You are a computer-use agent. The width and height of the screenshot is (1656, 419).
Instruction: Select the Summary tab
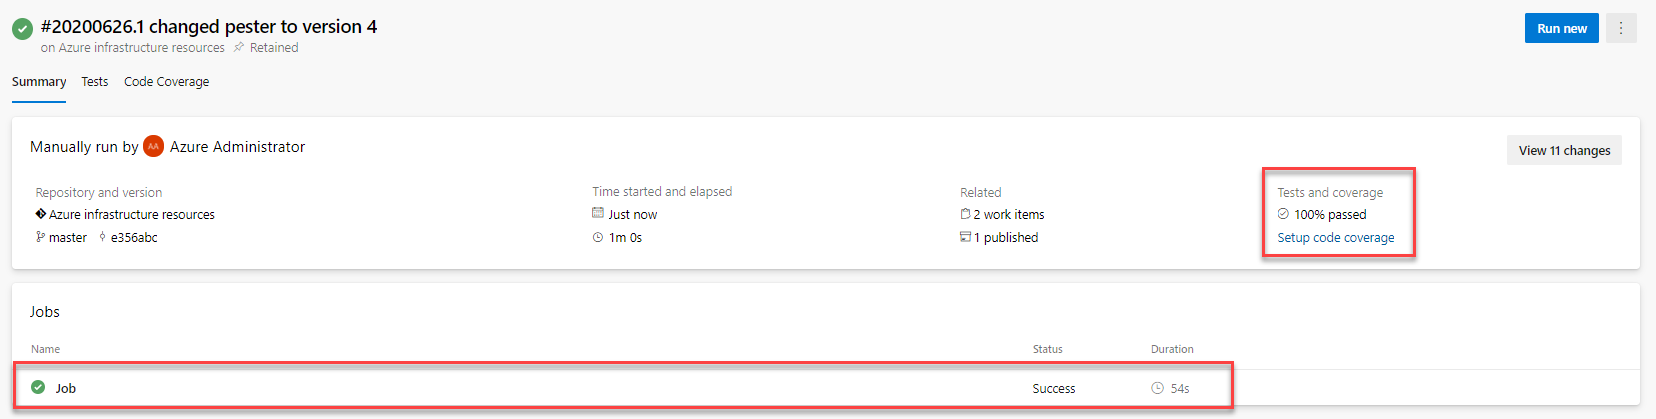(x=39, y=82)
